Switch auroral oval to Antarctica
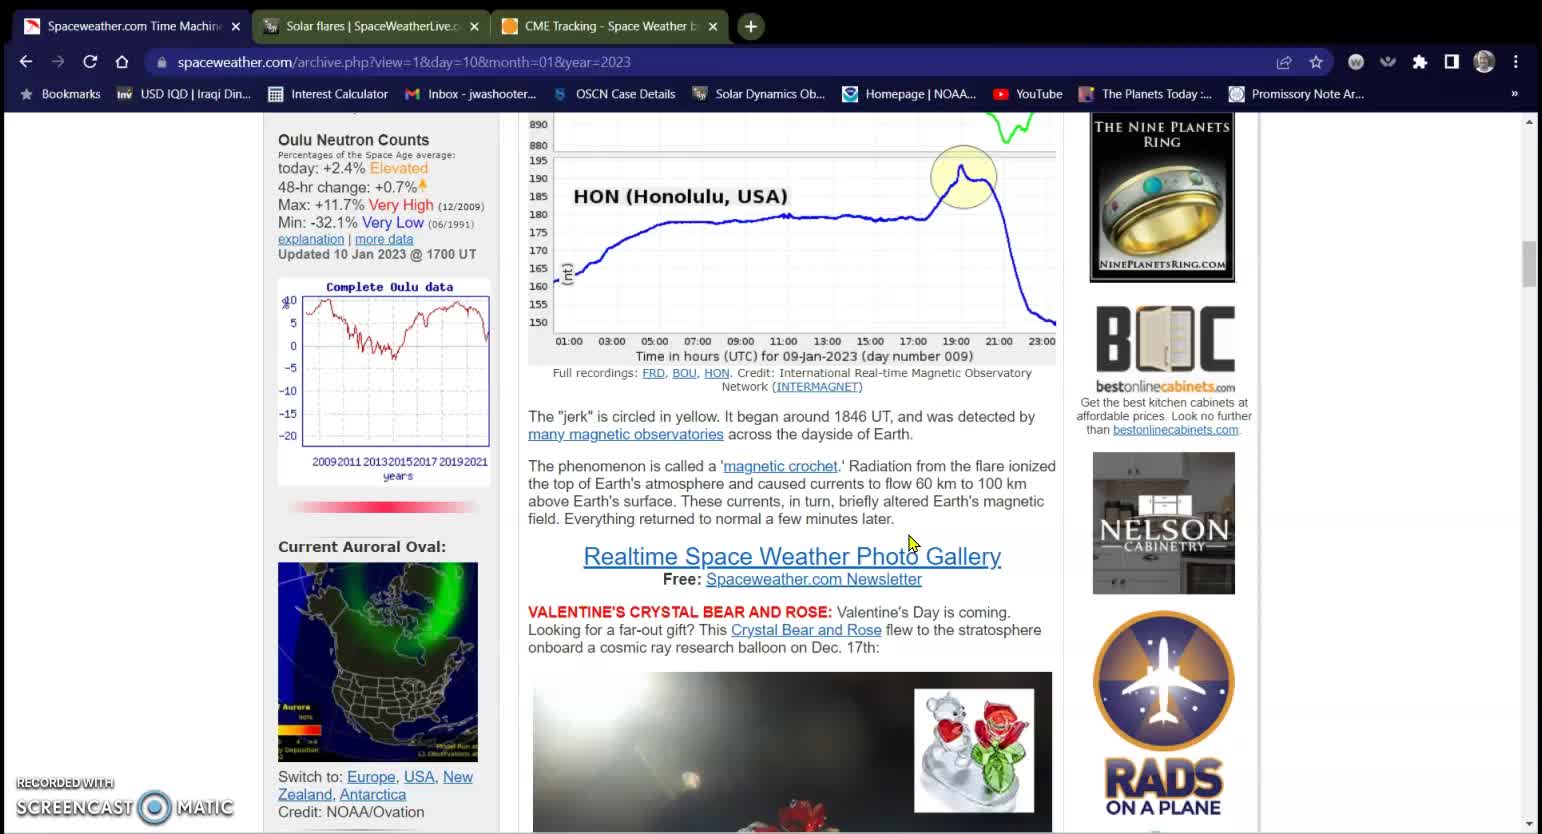This screenshot has width=1542, height=834. (x=373, y=795)
